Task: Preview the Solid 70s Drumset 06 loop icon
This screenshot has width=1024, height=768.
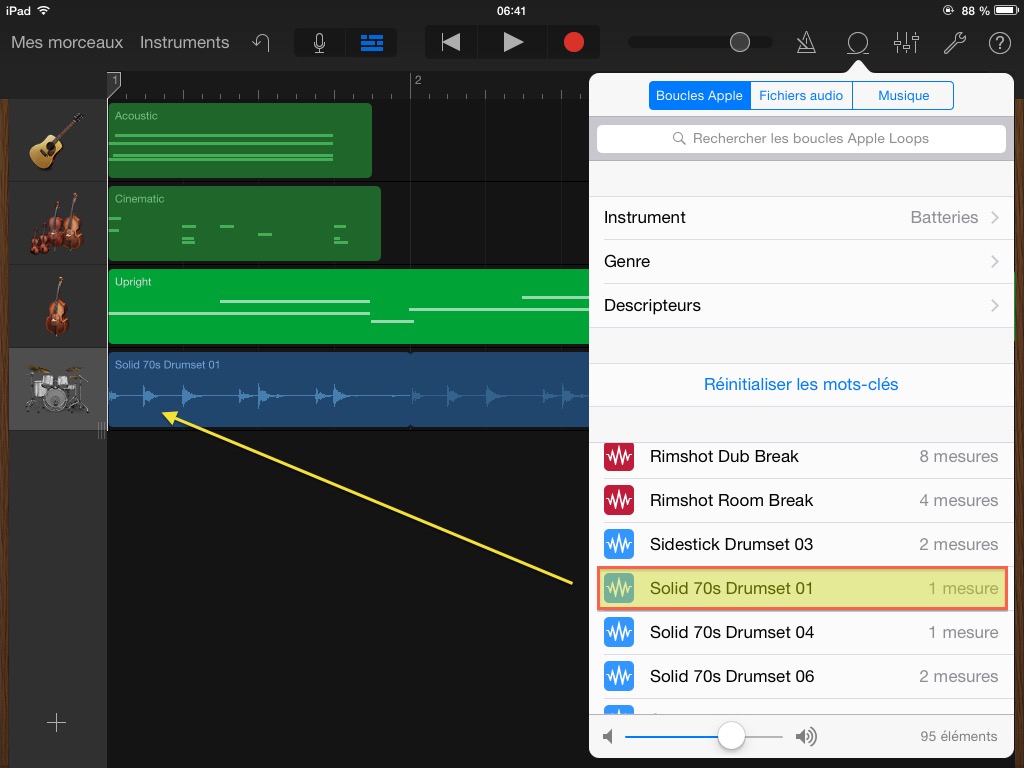Action: click(618, 676)
